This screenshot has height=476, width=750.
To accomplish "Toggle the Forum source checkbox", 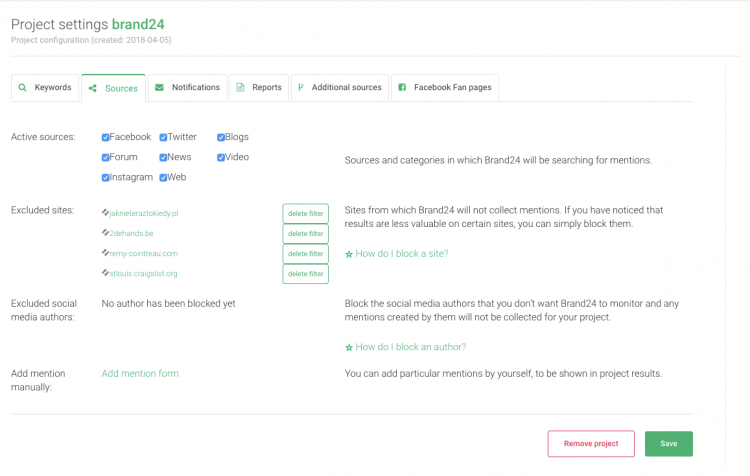I will (x=106, y=157).
